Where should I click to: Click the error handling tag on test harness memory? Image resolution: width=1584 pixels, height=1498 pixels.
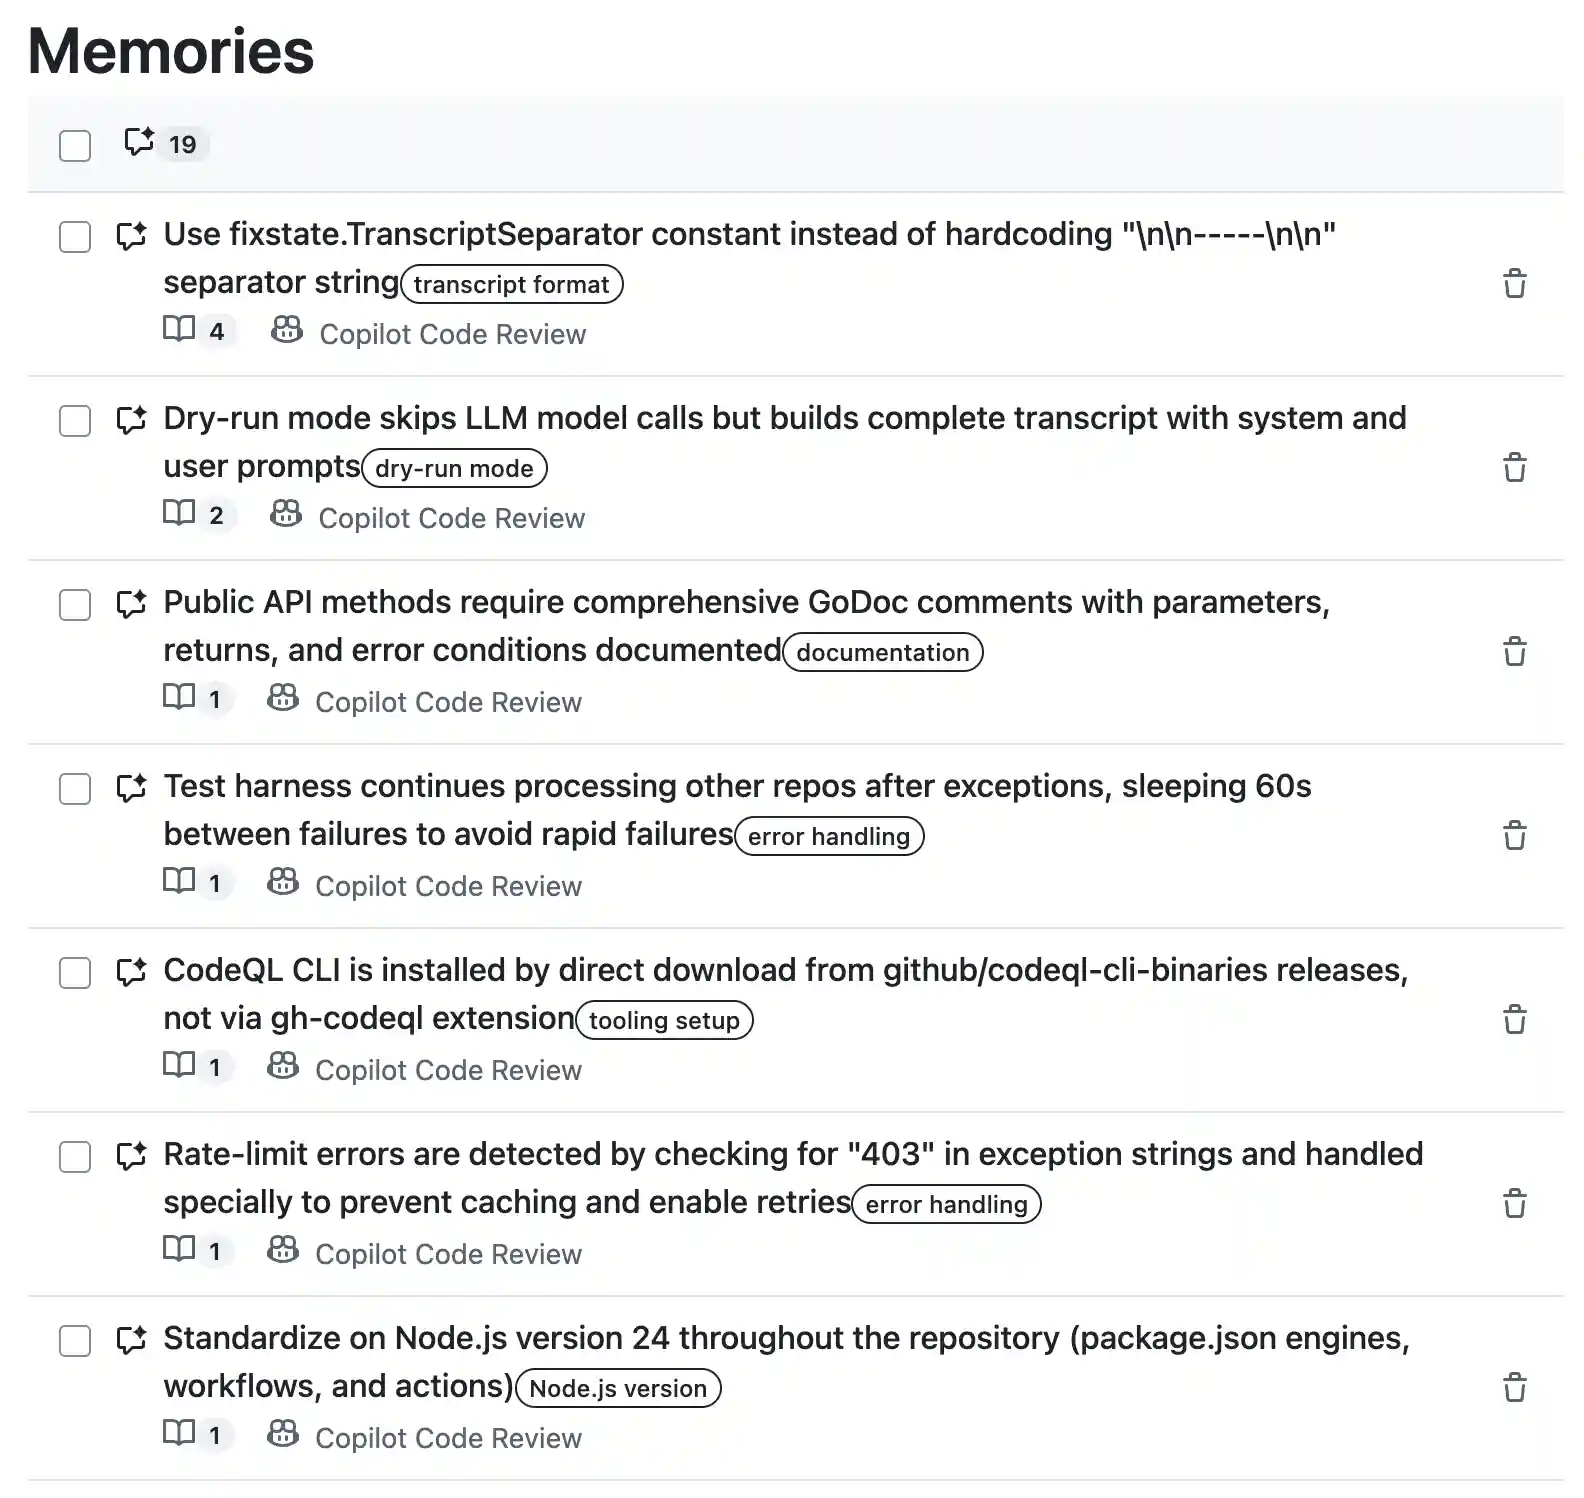[829, 836]
